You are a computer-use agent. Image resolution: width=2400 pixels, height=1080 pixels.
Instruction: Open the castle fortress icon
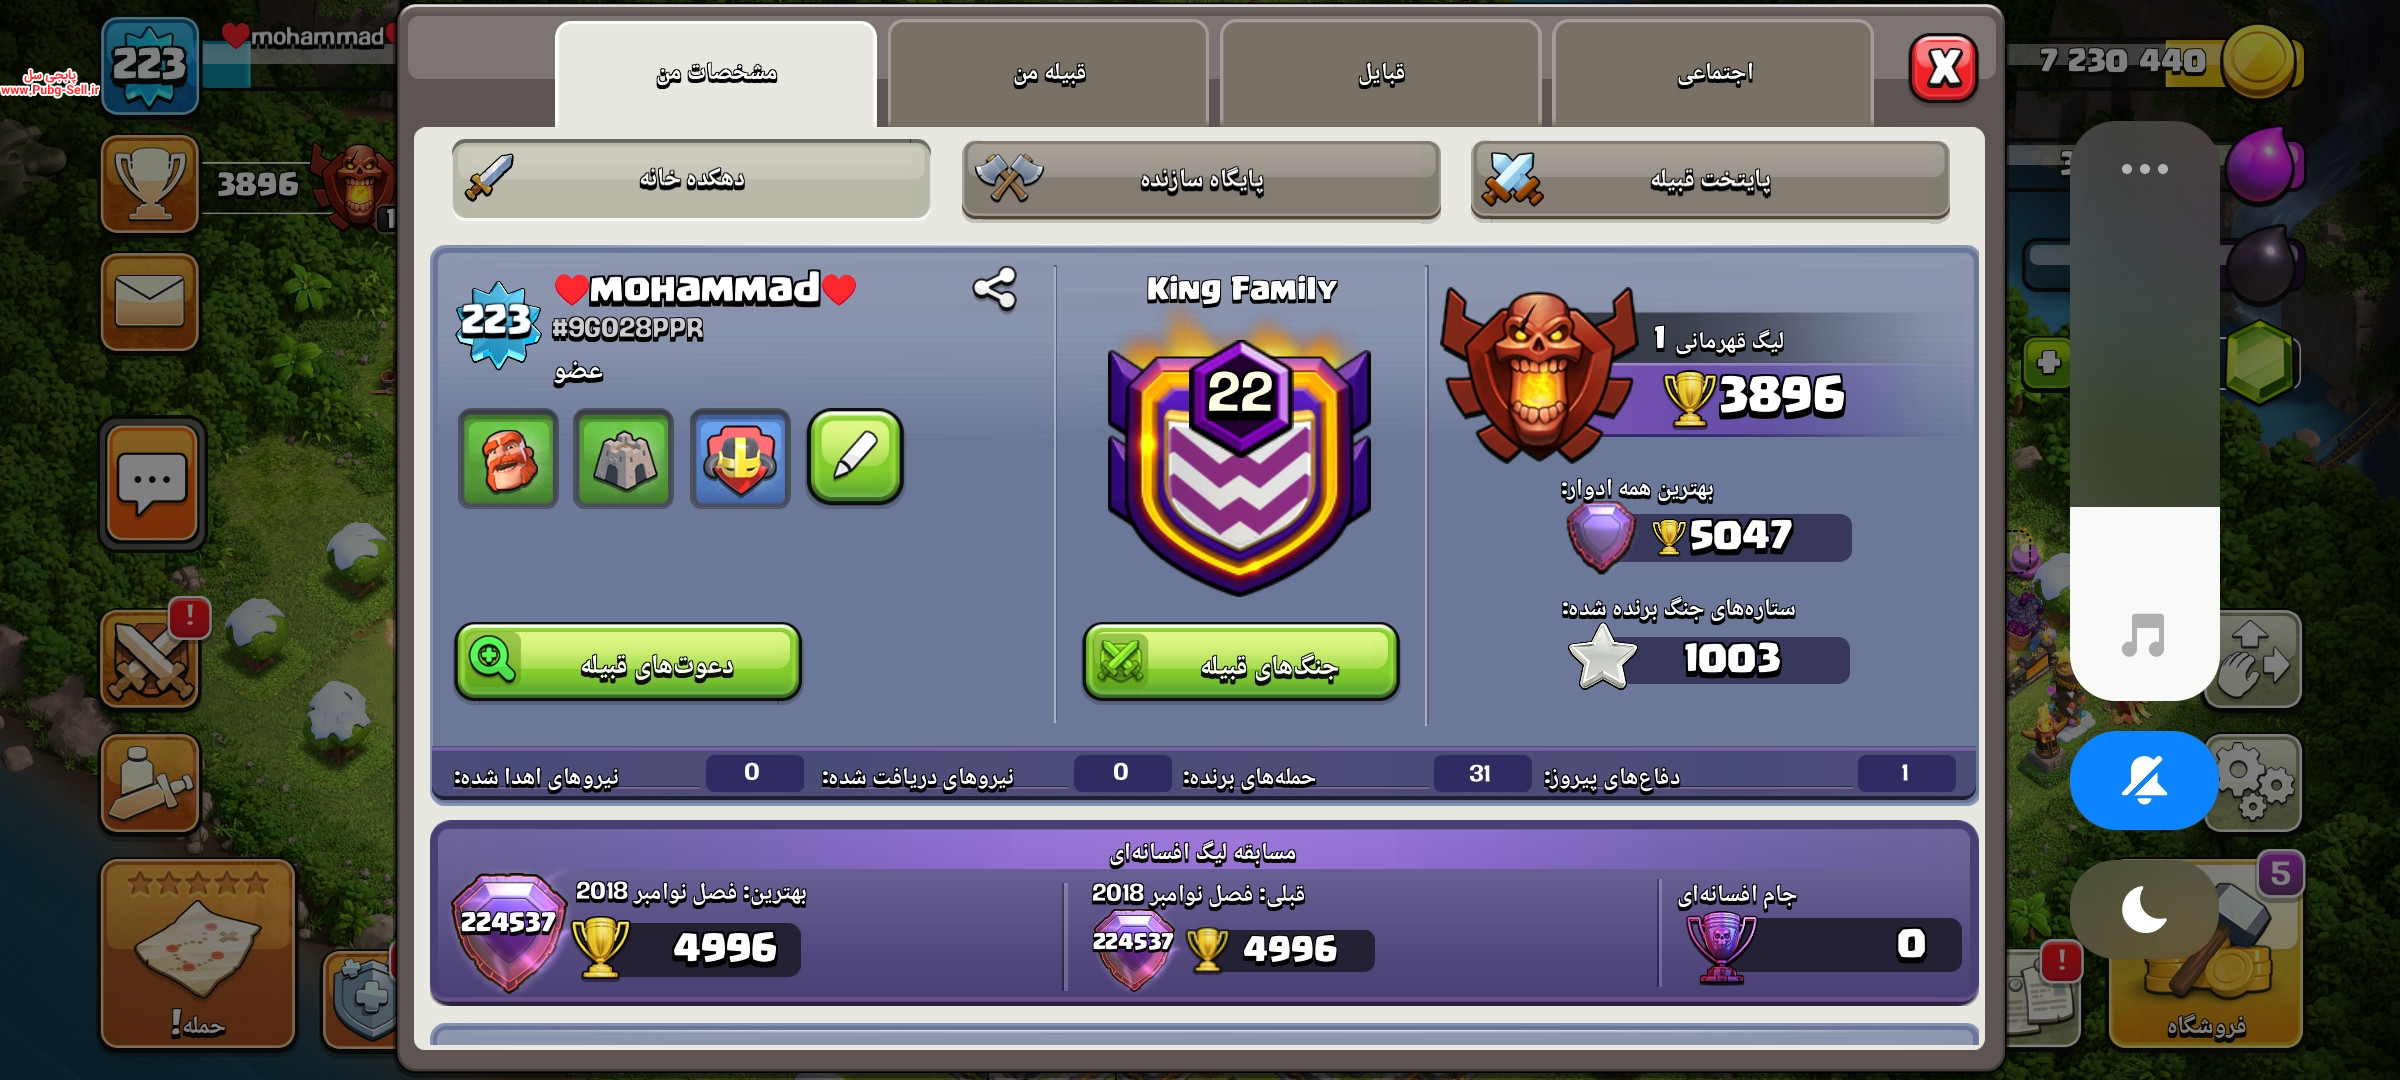click(x=624, y=459)
